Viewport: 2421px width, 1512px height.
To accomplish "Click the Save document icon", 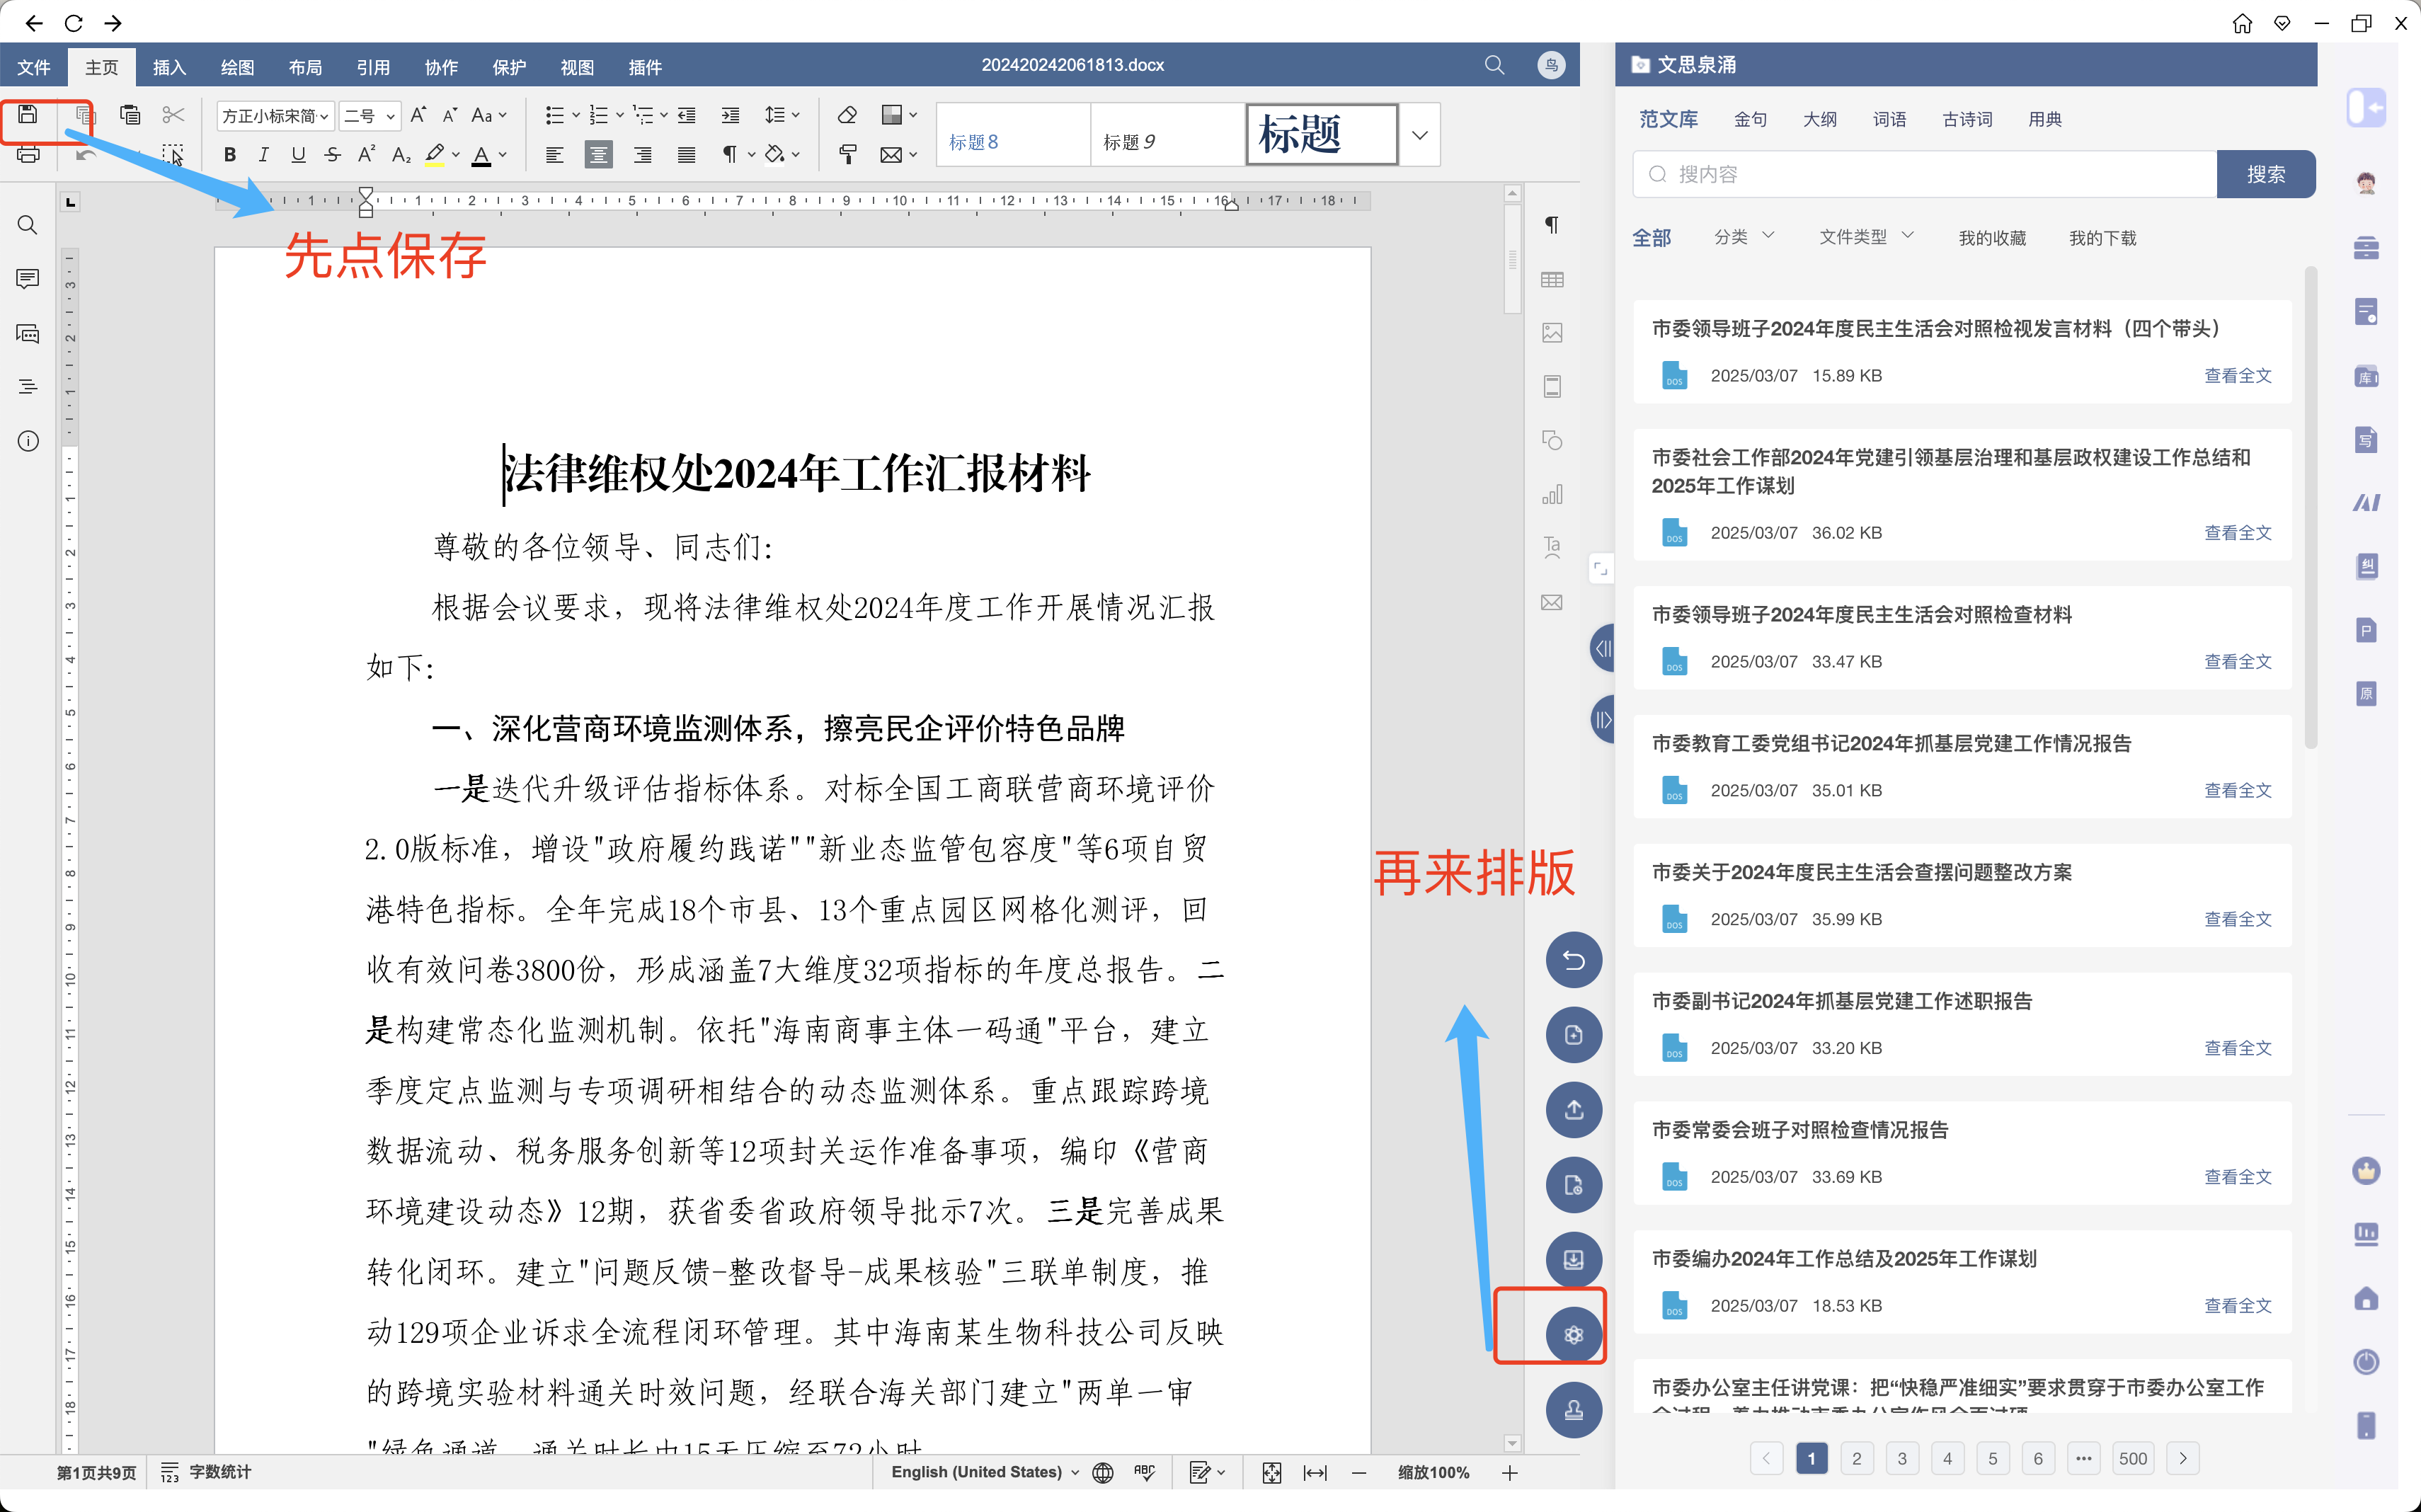I will (x=28, y=114).
